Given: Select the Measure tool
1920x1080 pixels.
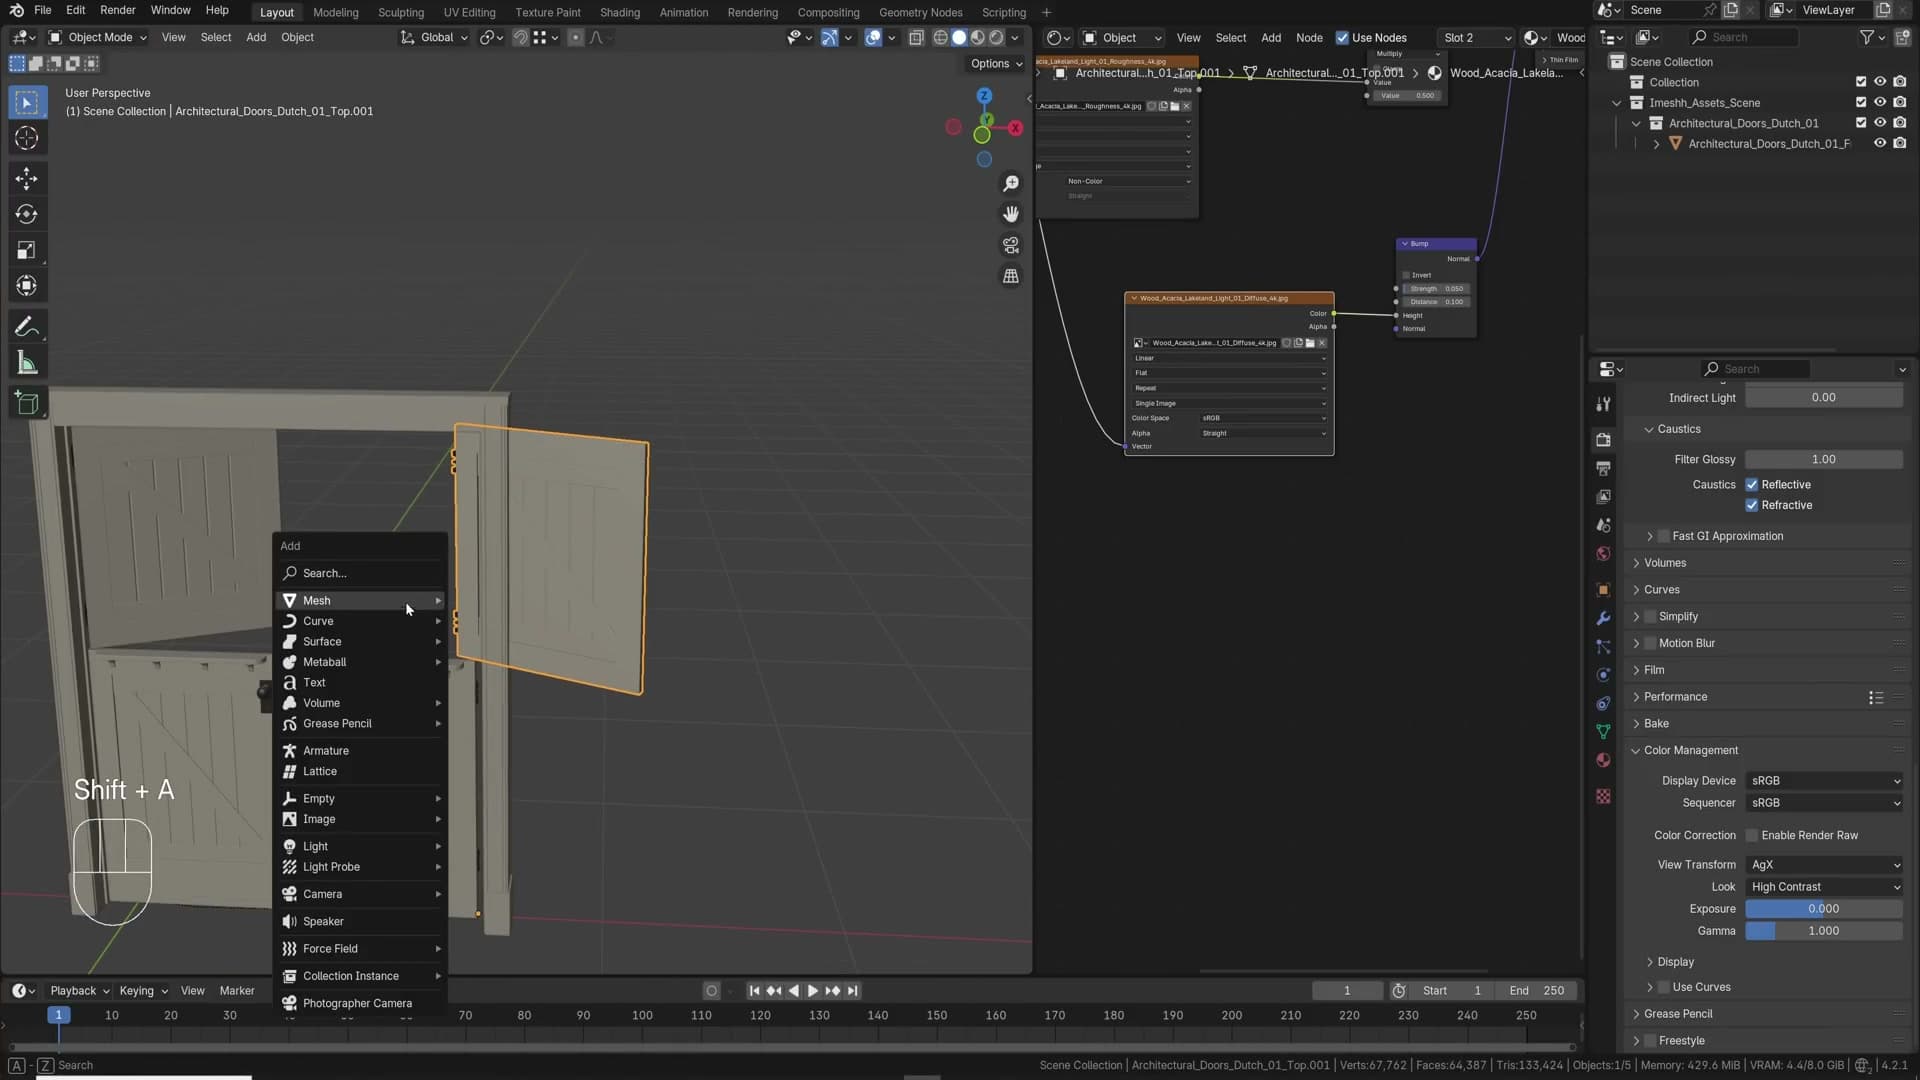Looking at the screenshot, I should point(27,363).
